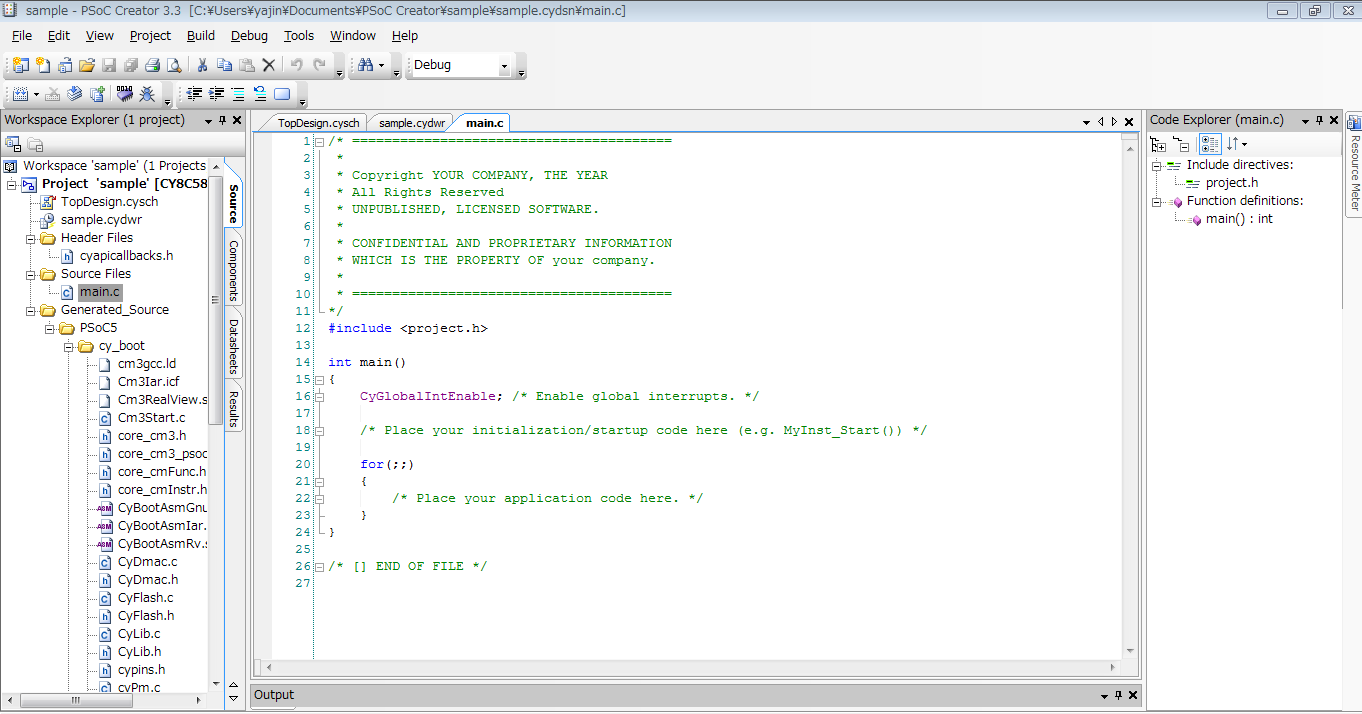Click the New Project toolbar icon

point(20,65)
